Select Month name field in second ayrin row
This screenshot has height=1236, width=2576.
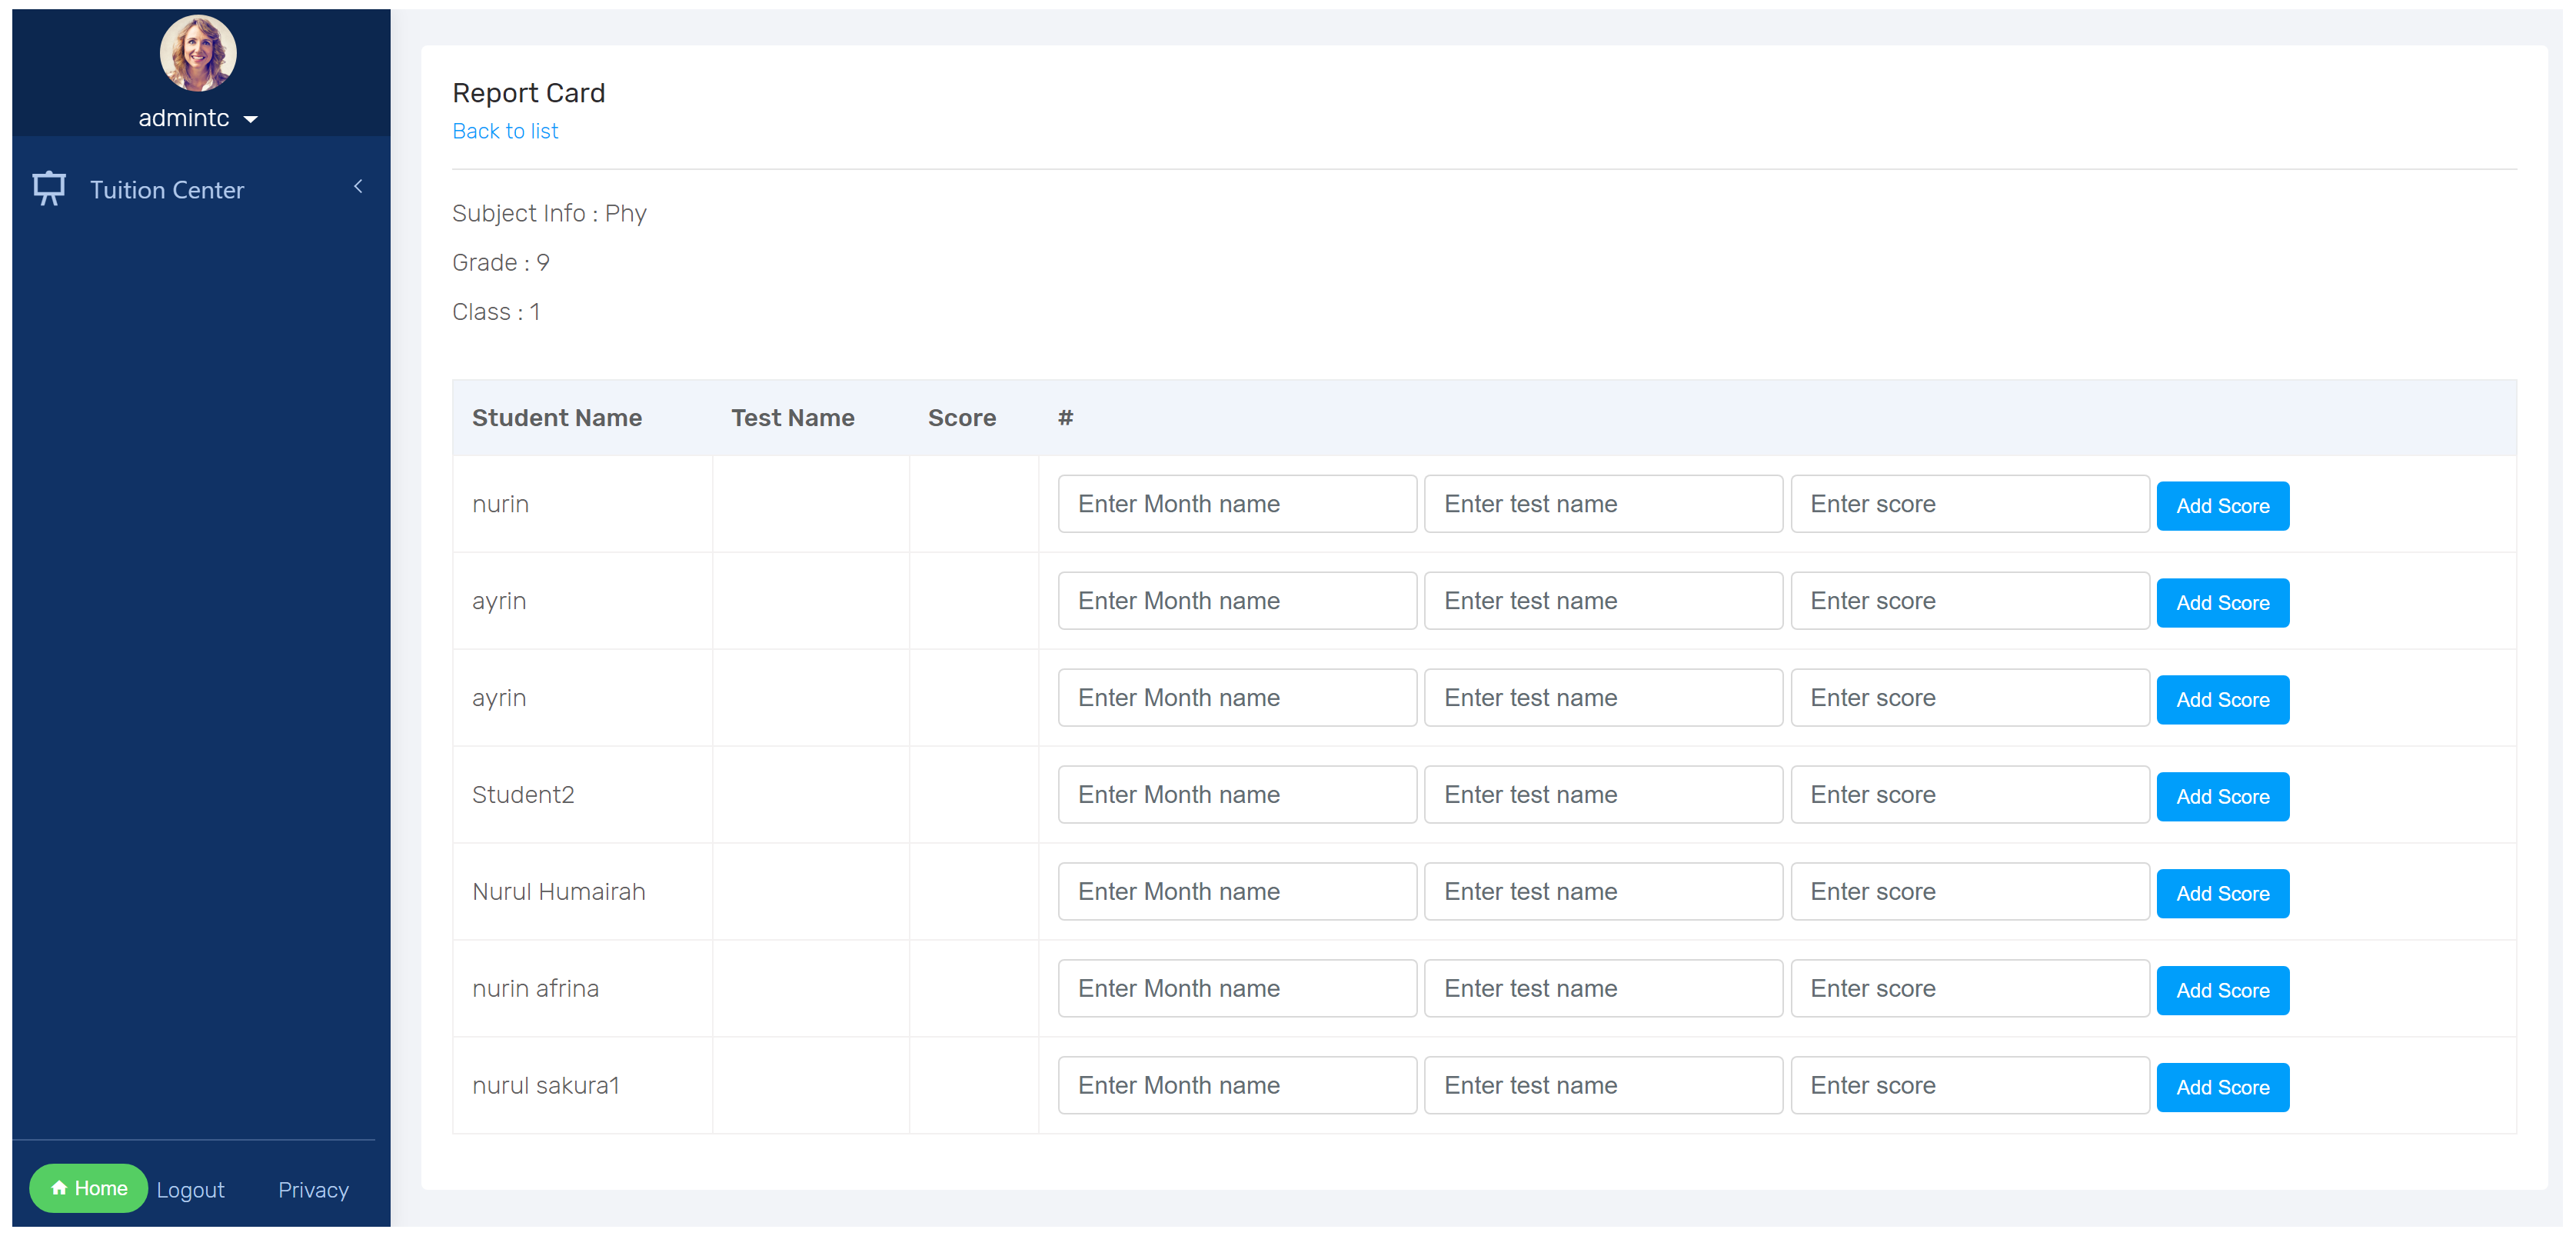(1237, 698)
